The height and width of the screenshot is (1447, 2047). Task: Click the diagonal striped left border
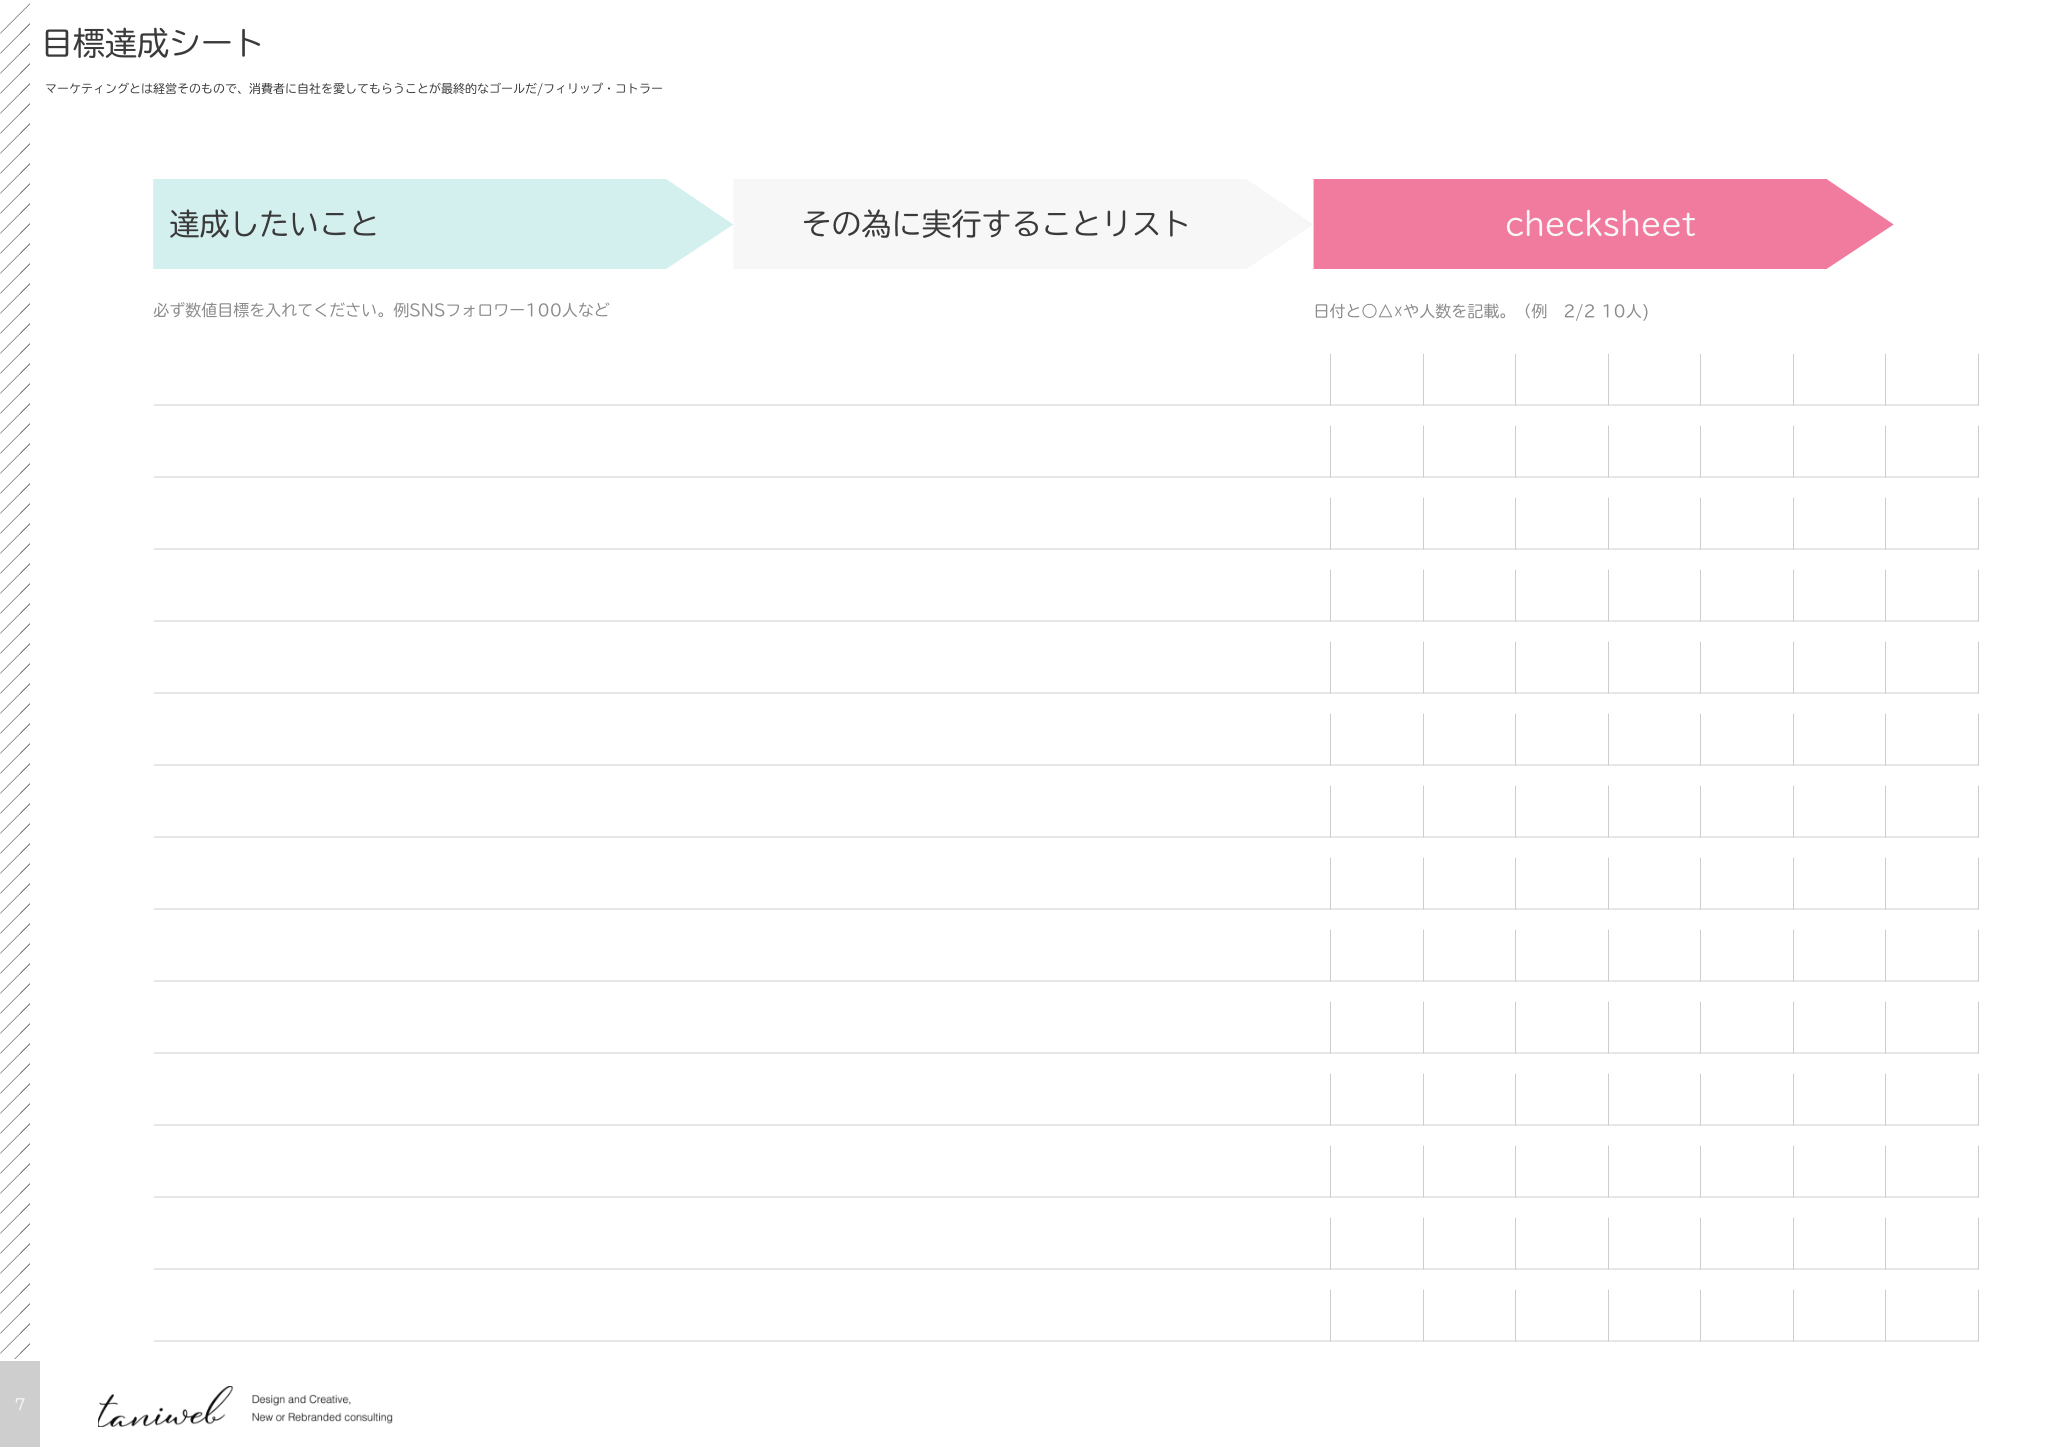coord(14,700)
